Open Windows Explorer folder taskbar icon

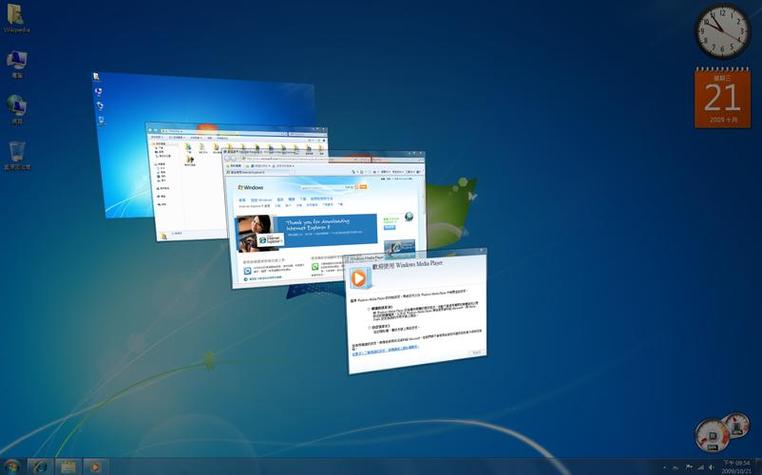[x=68, y=467]
